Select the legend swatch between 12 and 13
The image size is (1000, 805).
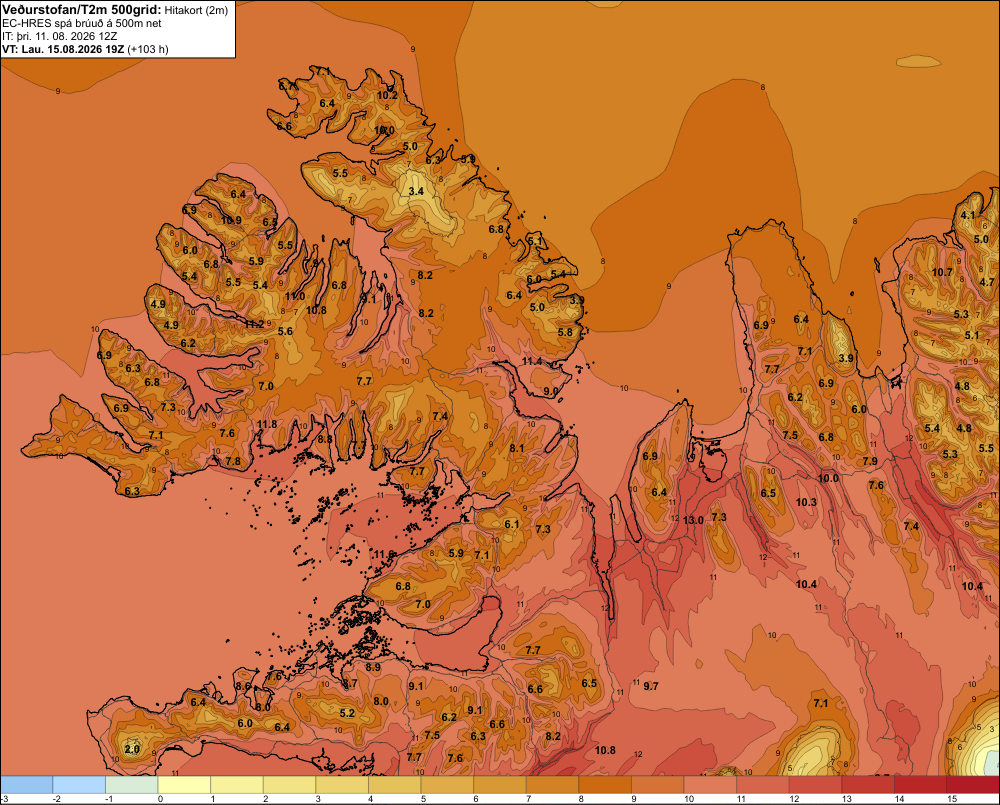[x=816, y=785]
